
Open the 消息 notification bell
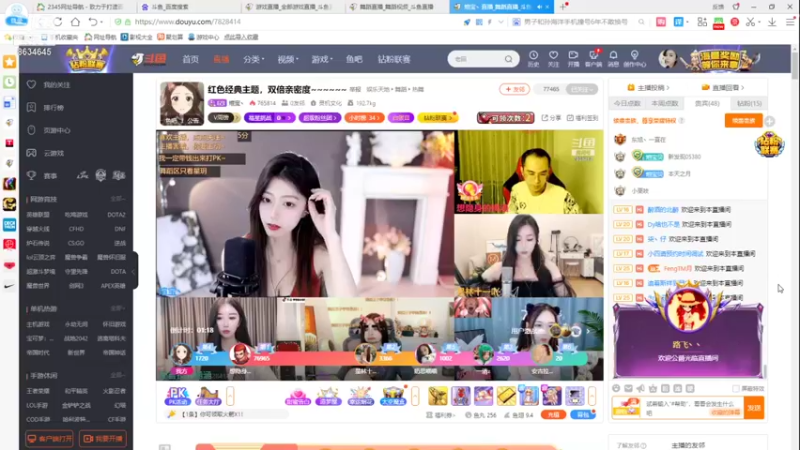coord(613,59)
